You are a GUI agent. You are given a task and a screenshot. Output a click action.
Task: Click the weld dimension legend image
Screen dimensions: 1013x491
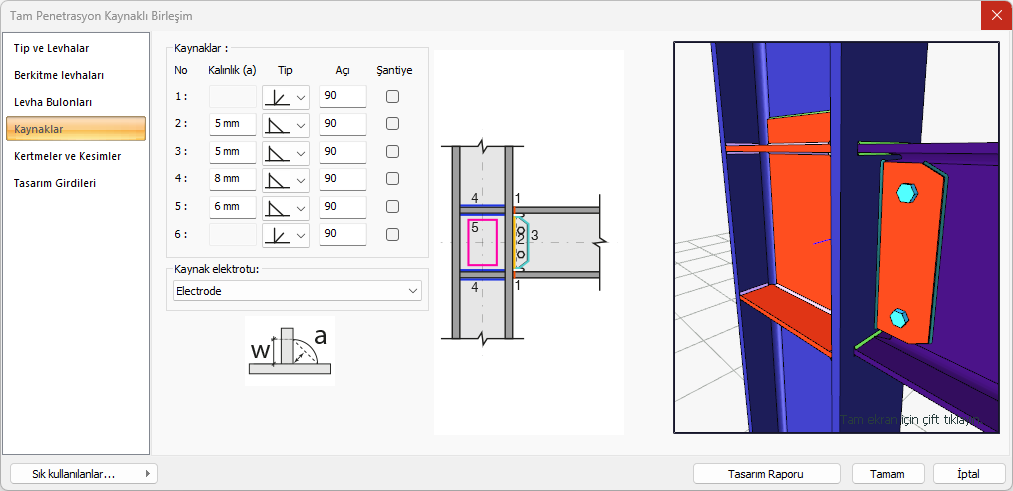tap(290, 351)
